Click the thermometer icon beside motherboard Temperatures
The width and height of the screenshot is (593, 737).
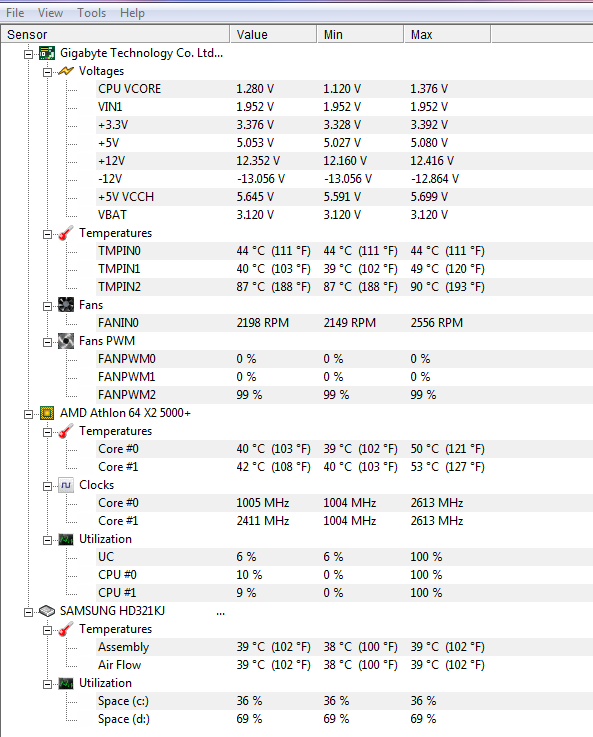click(66, 233)
